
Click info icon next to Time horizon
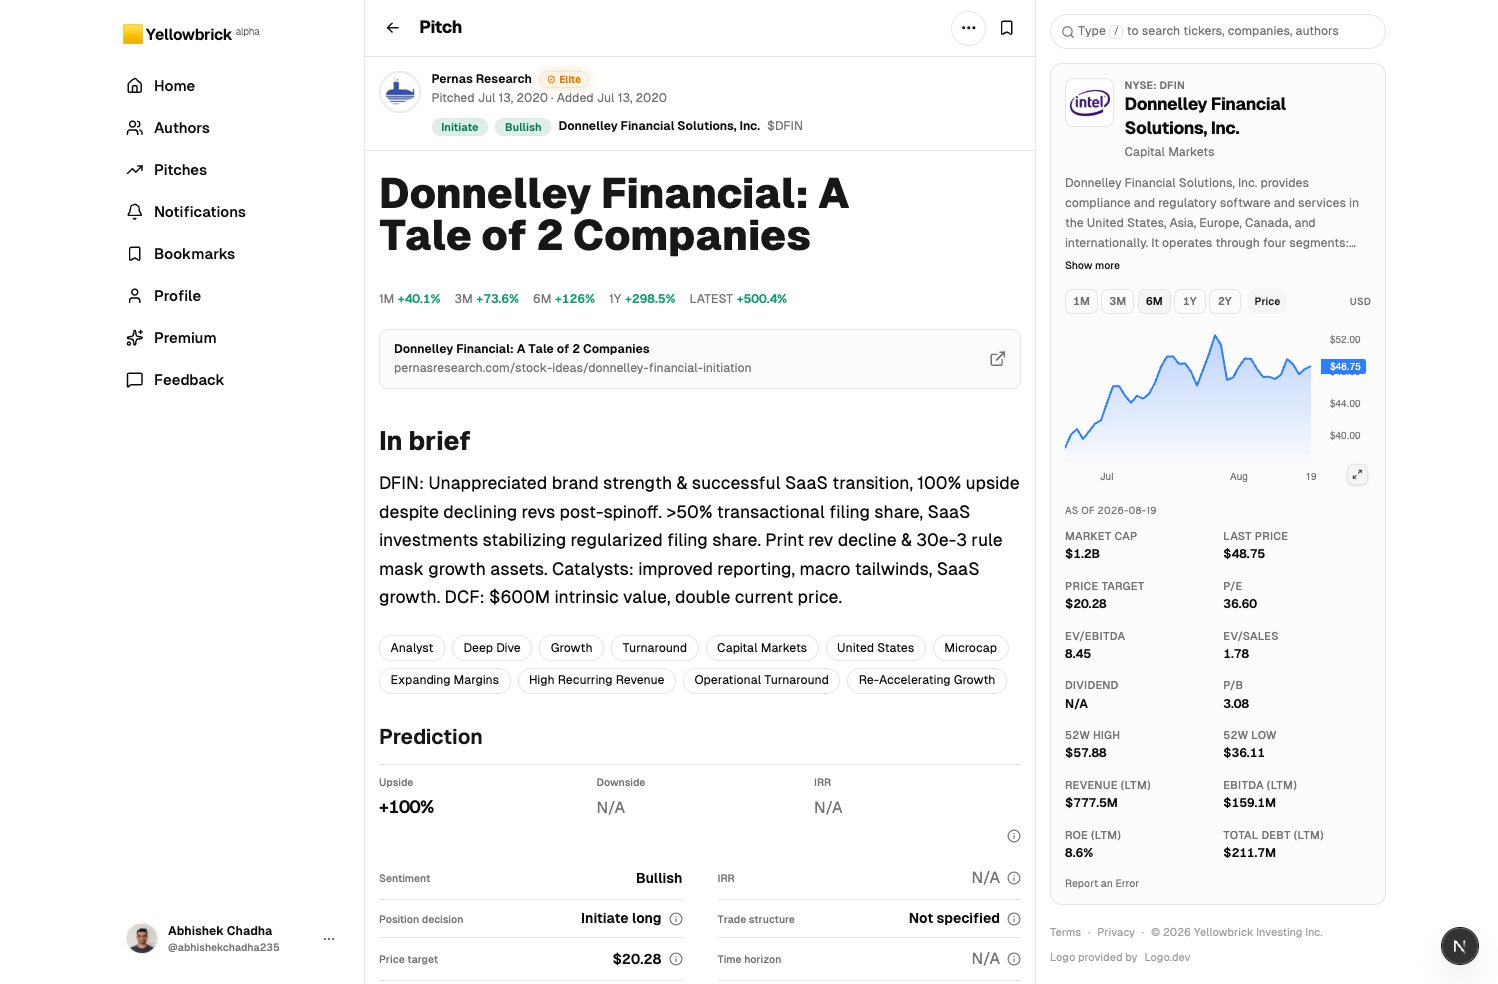click(1014, 959)
